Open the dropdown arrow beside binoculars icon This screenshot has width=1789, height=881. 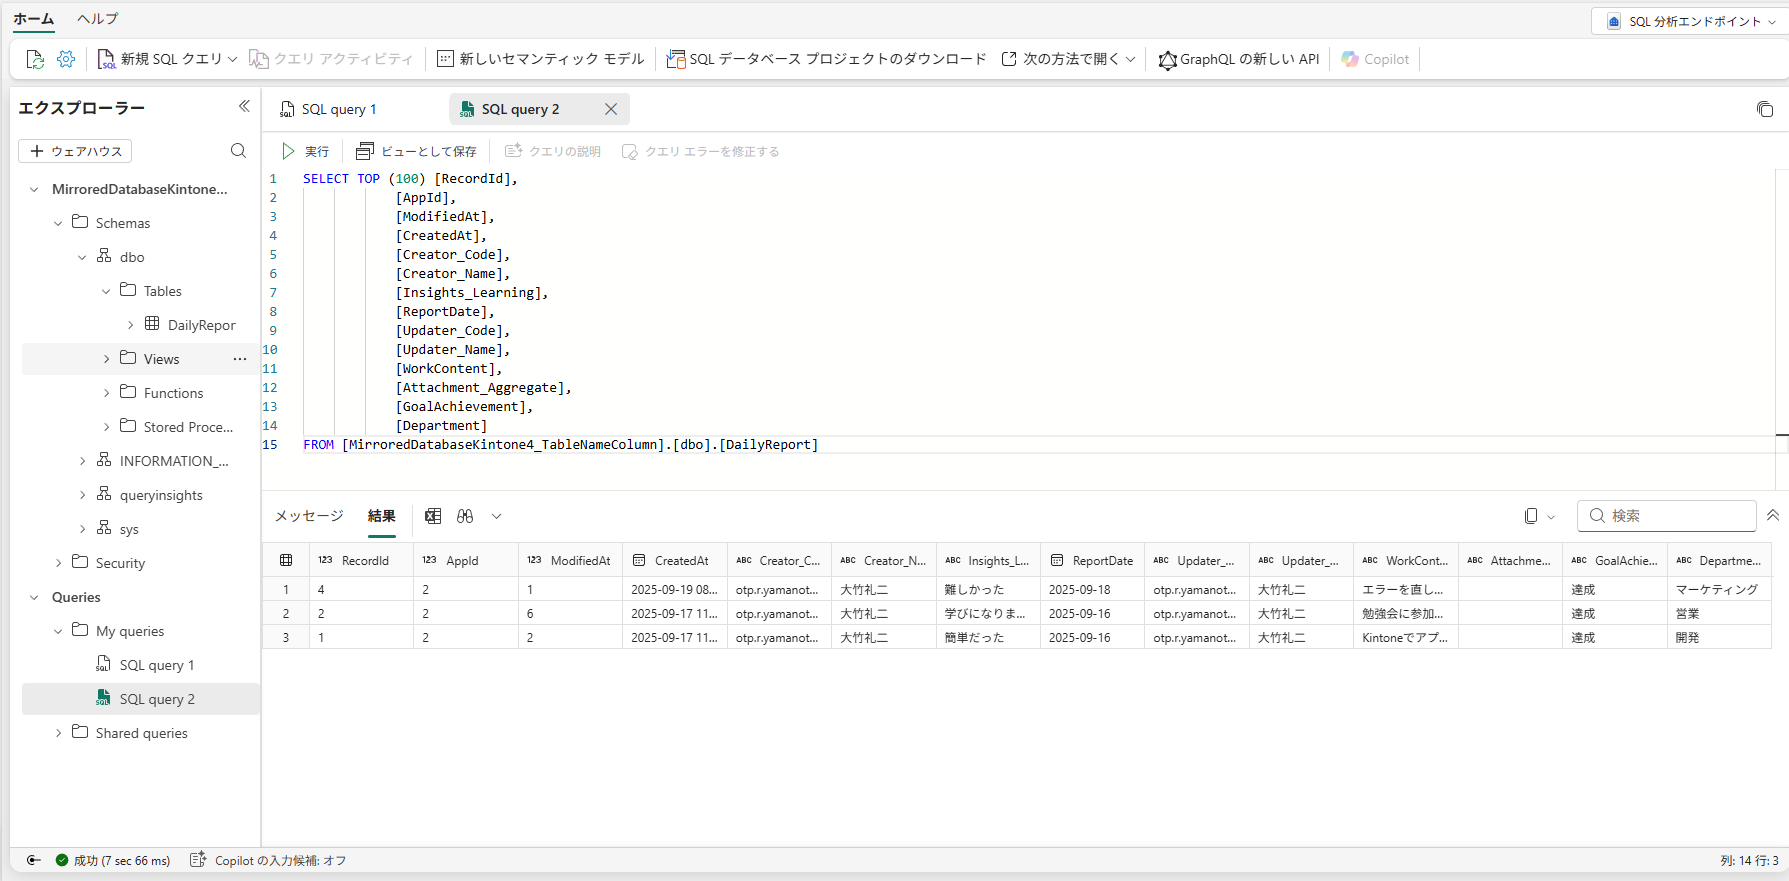(496, 516)
